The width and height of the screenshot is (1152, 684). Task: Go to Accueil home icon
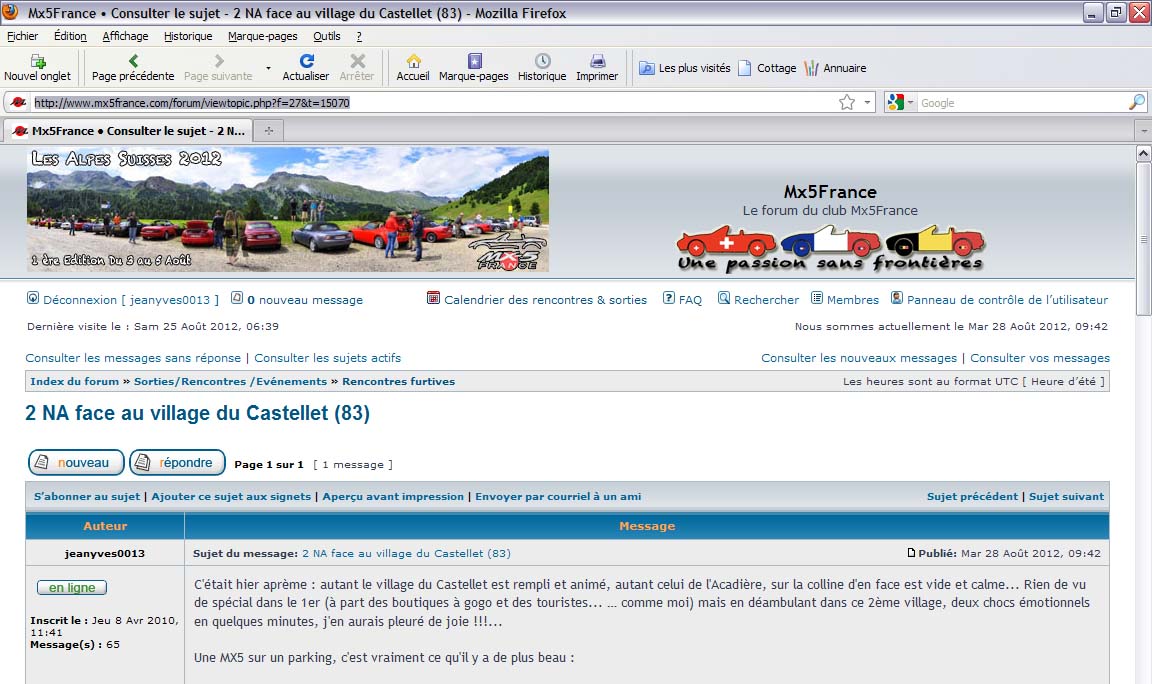point(413,61)
